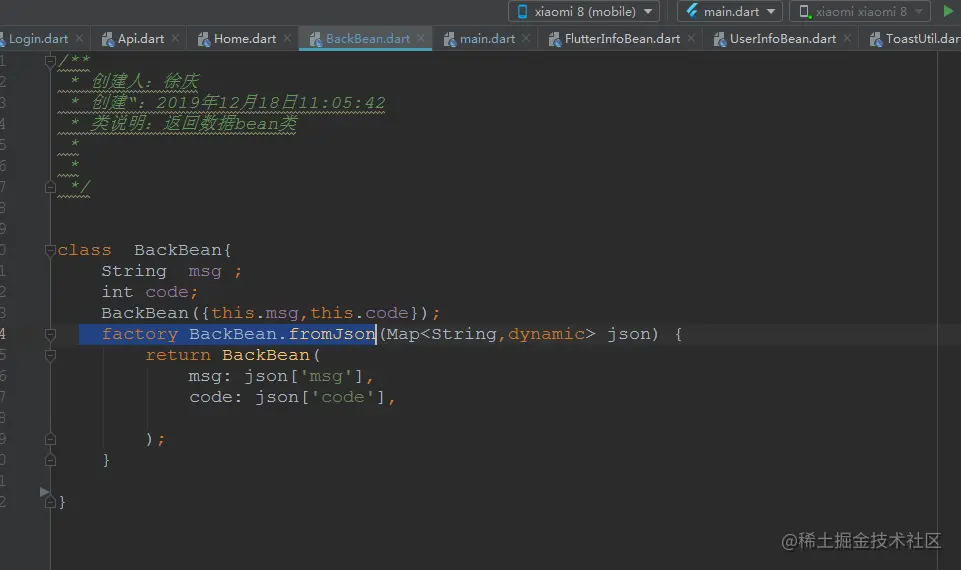This screenshot has width=961, height=570.
Task: Click the 'msg' string literal in json['msg']
Action: click(x=325, y=376)
